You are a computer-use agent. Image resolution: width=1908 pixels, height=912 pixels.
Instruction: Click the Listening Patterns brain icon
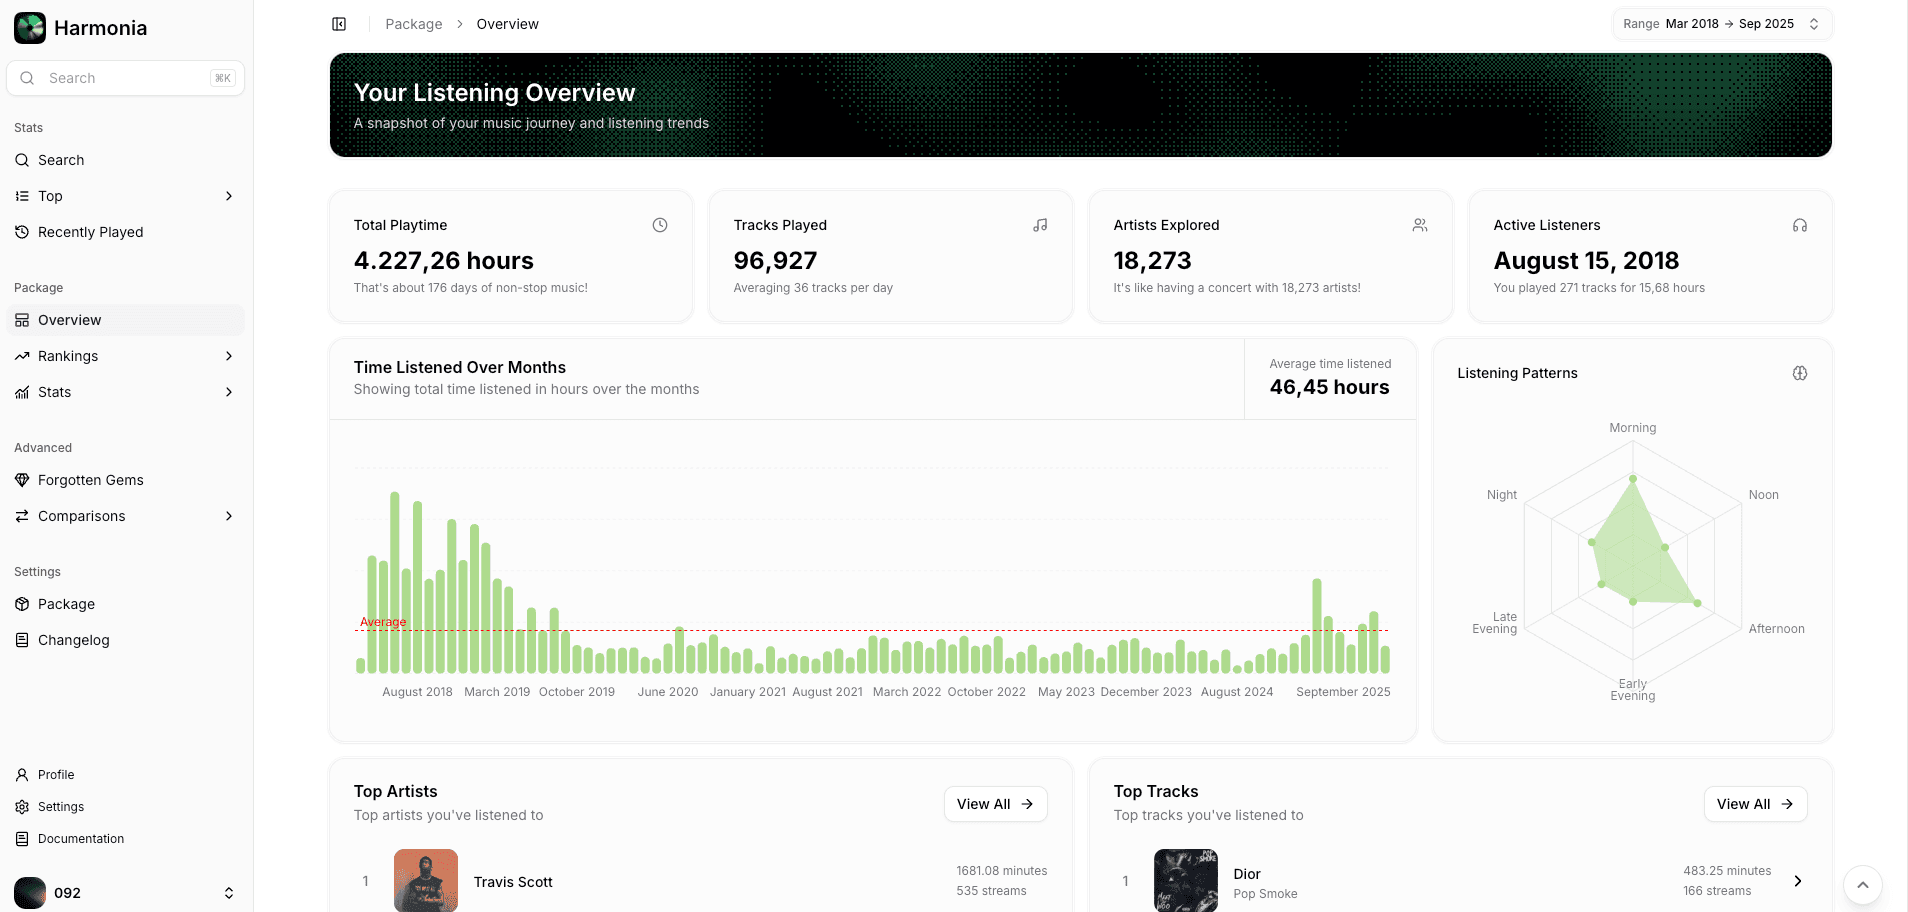(1800, 373)
